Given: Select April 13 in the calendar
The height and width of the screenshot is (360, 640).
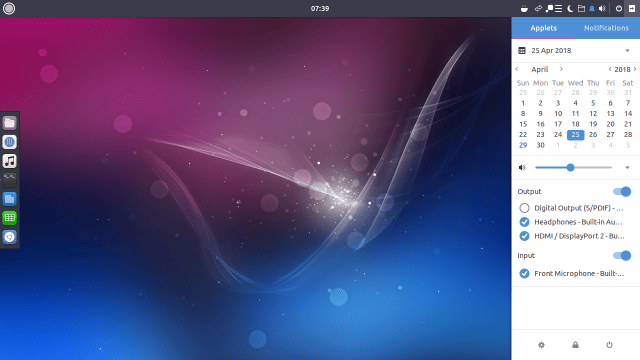Looking at the screenshot, I should click(x=611, y=114).
